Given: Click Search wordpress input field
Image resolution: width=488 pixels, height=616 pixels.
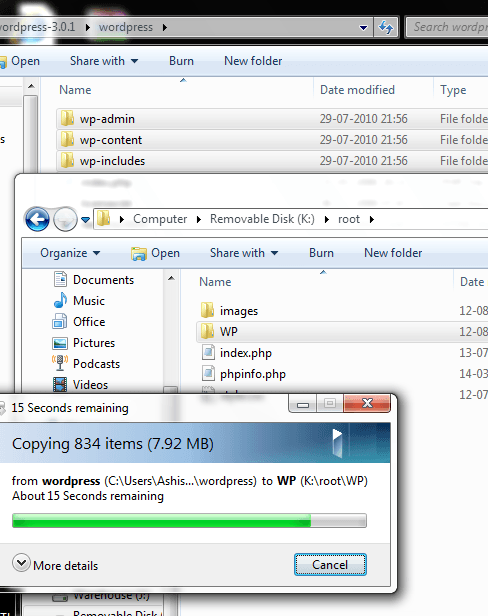Looking at the screenshot, I should coord(447,27).
